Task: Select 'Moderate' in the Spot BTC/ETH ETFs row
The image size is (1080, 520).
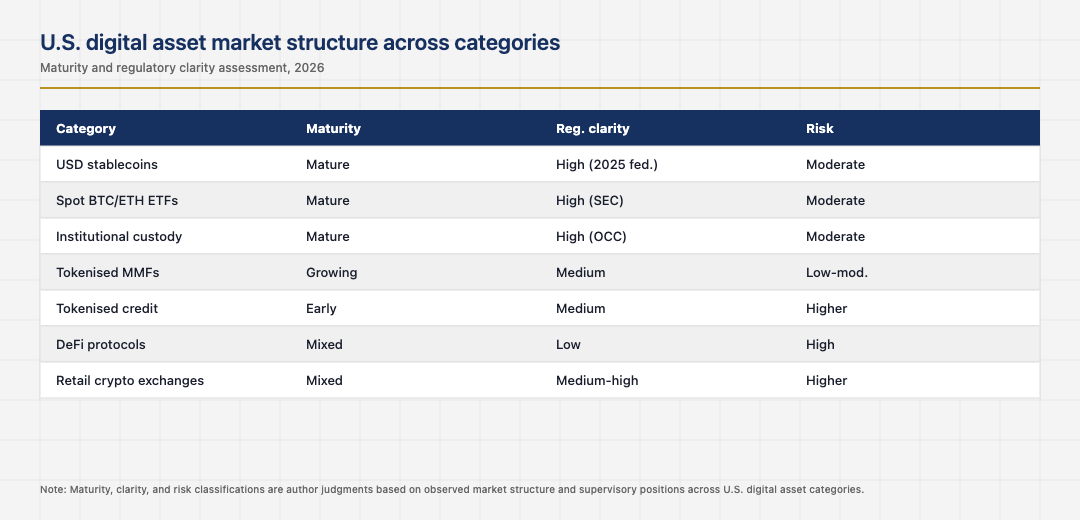Action: (x=835, y=200)
